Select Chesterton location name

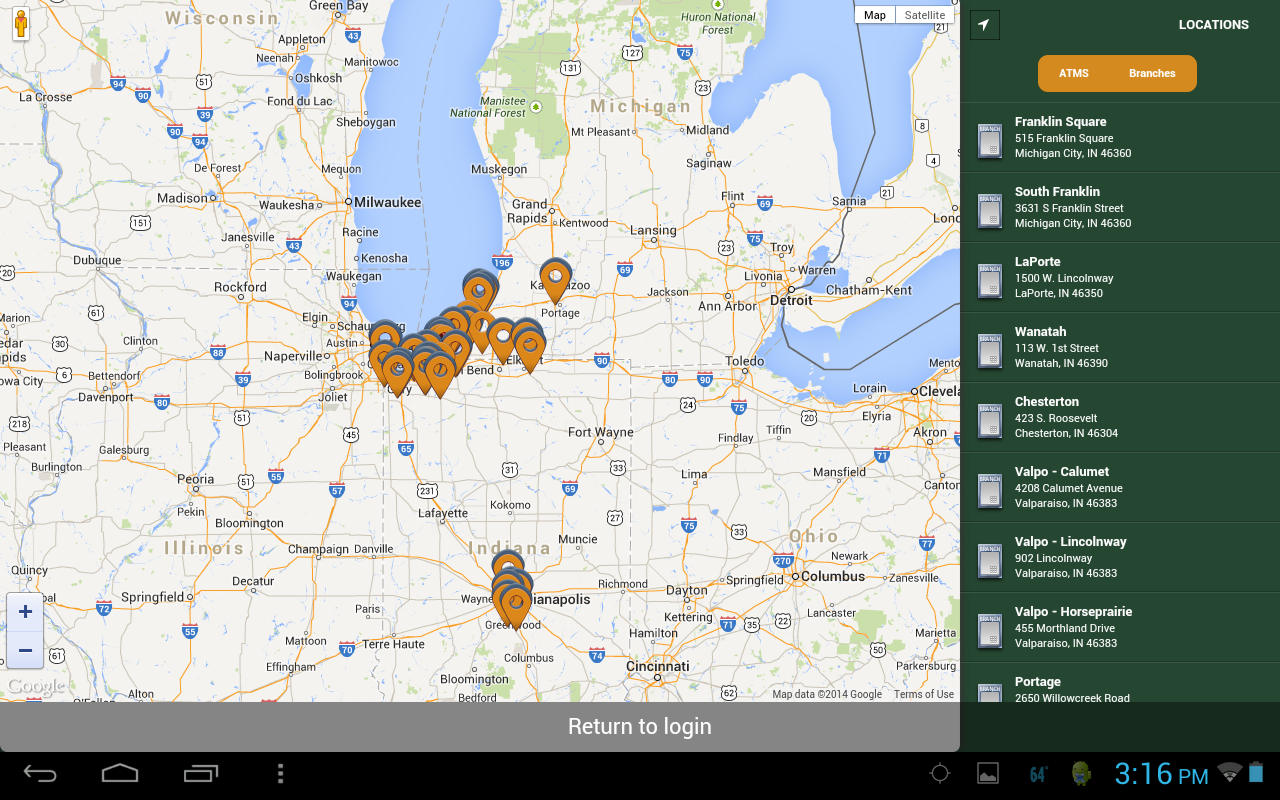1047,402
